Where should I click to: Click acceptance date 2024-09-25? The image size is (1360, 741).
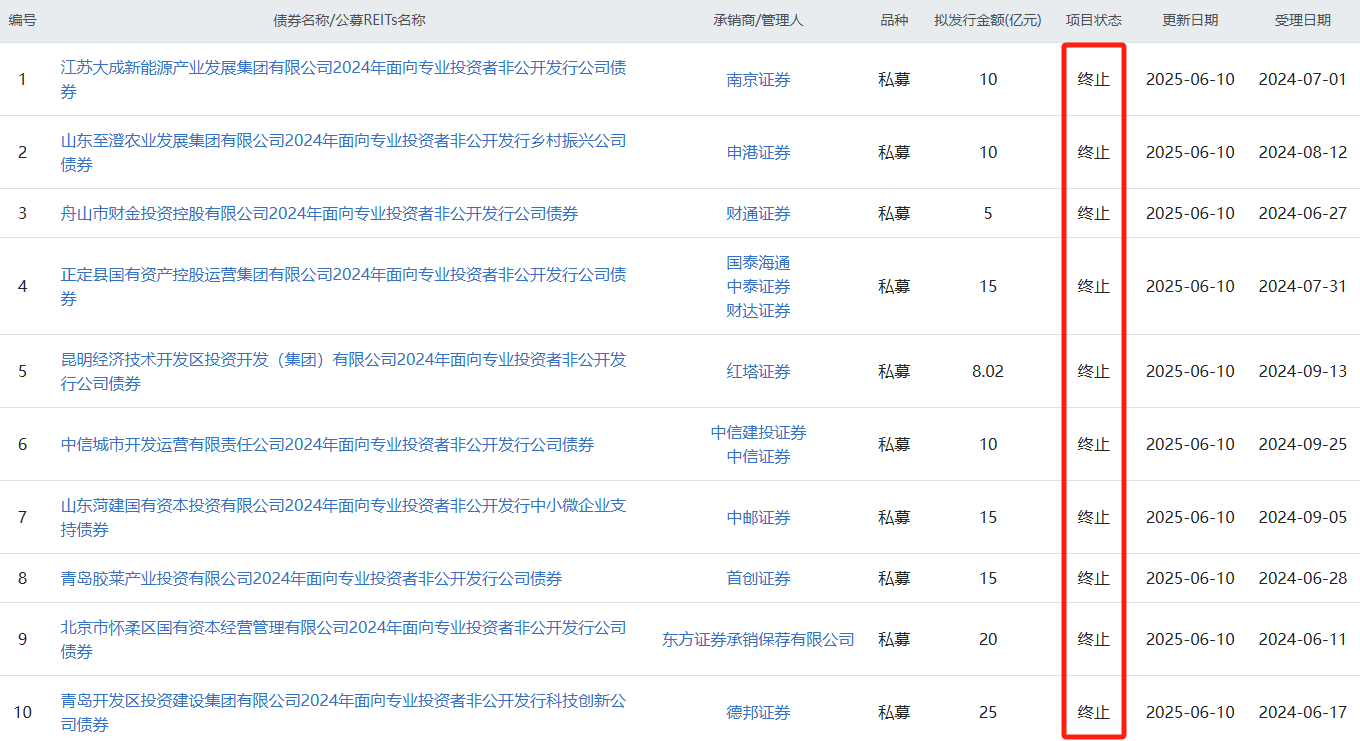tap(1303, 444)
